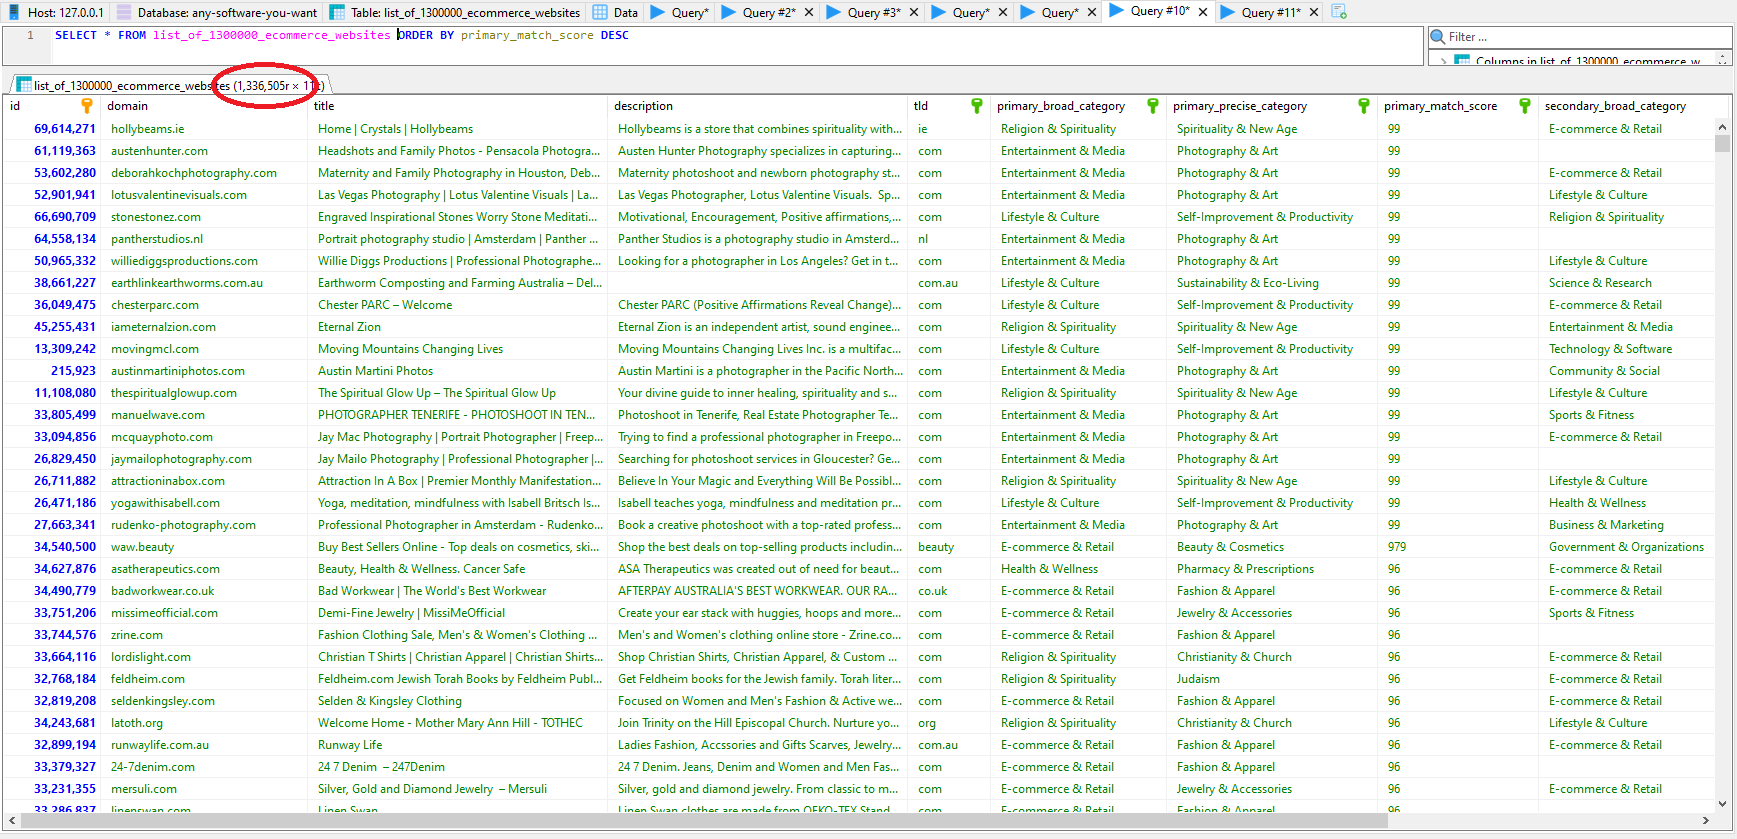This screenshot has width=1737, height=839.
Task: Switch to the Data tab
Action: point(615,12)
